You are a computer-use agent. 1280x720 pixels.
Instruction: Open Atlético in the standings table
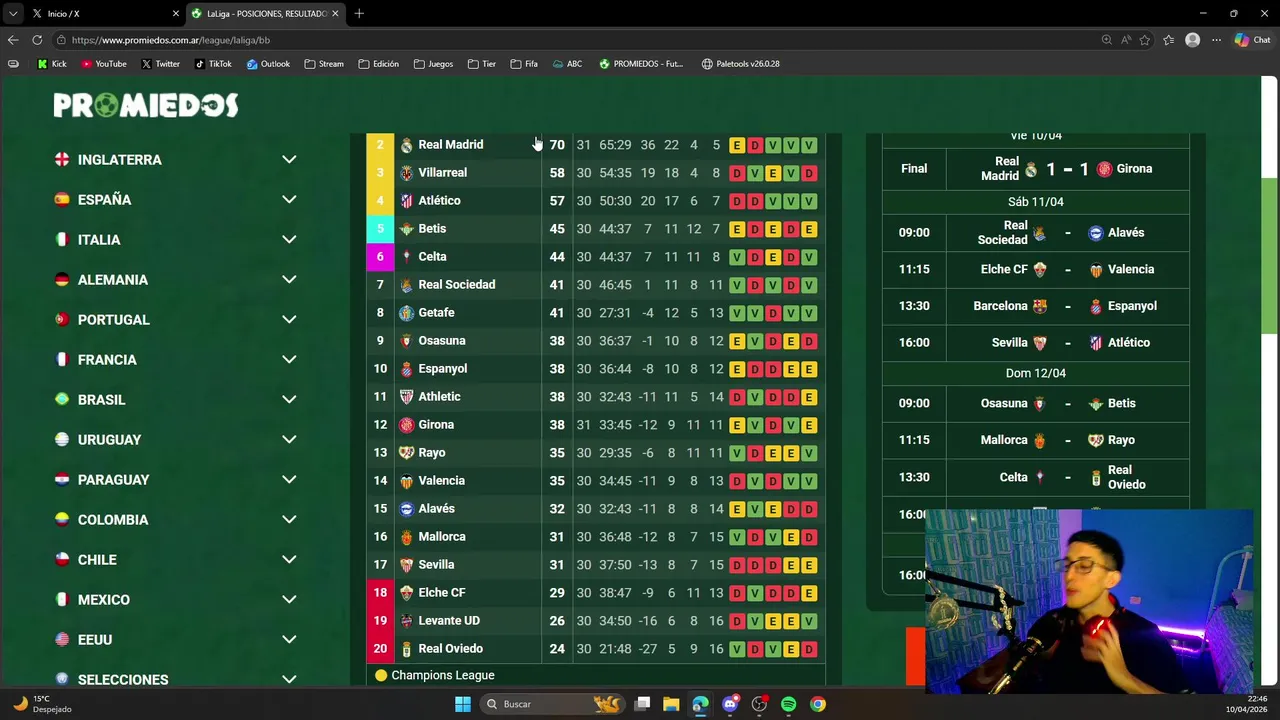(x=439, y=201)
